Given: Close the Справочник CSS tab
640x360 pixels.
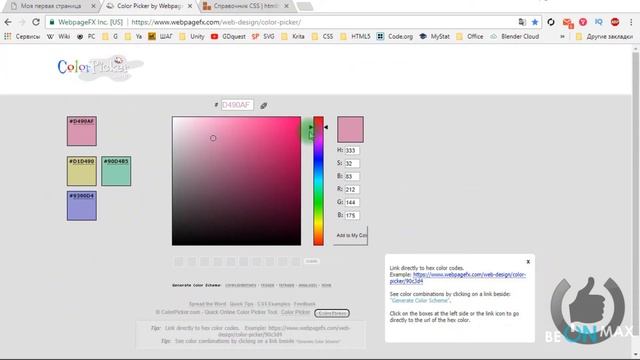Looking at the screenshot, I should (287, 6).
